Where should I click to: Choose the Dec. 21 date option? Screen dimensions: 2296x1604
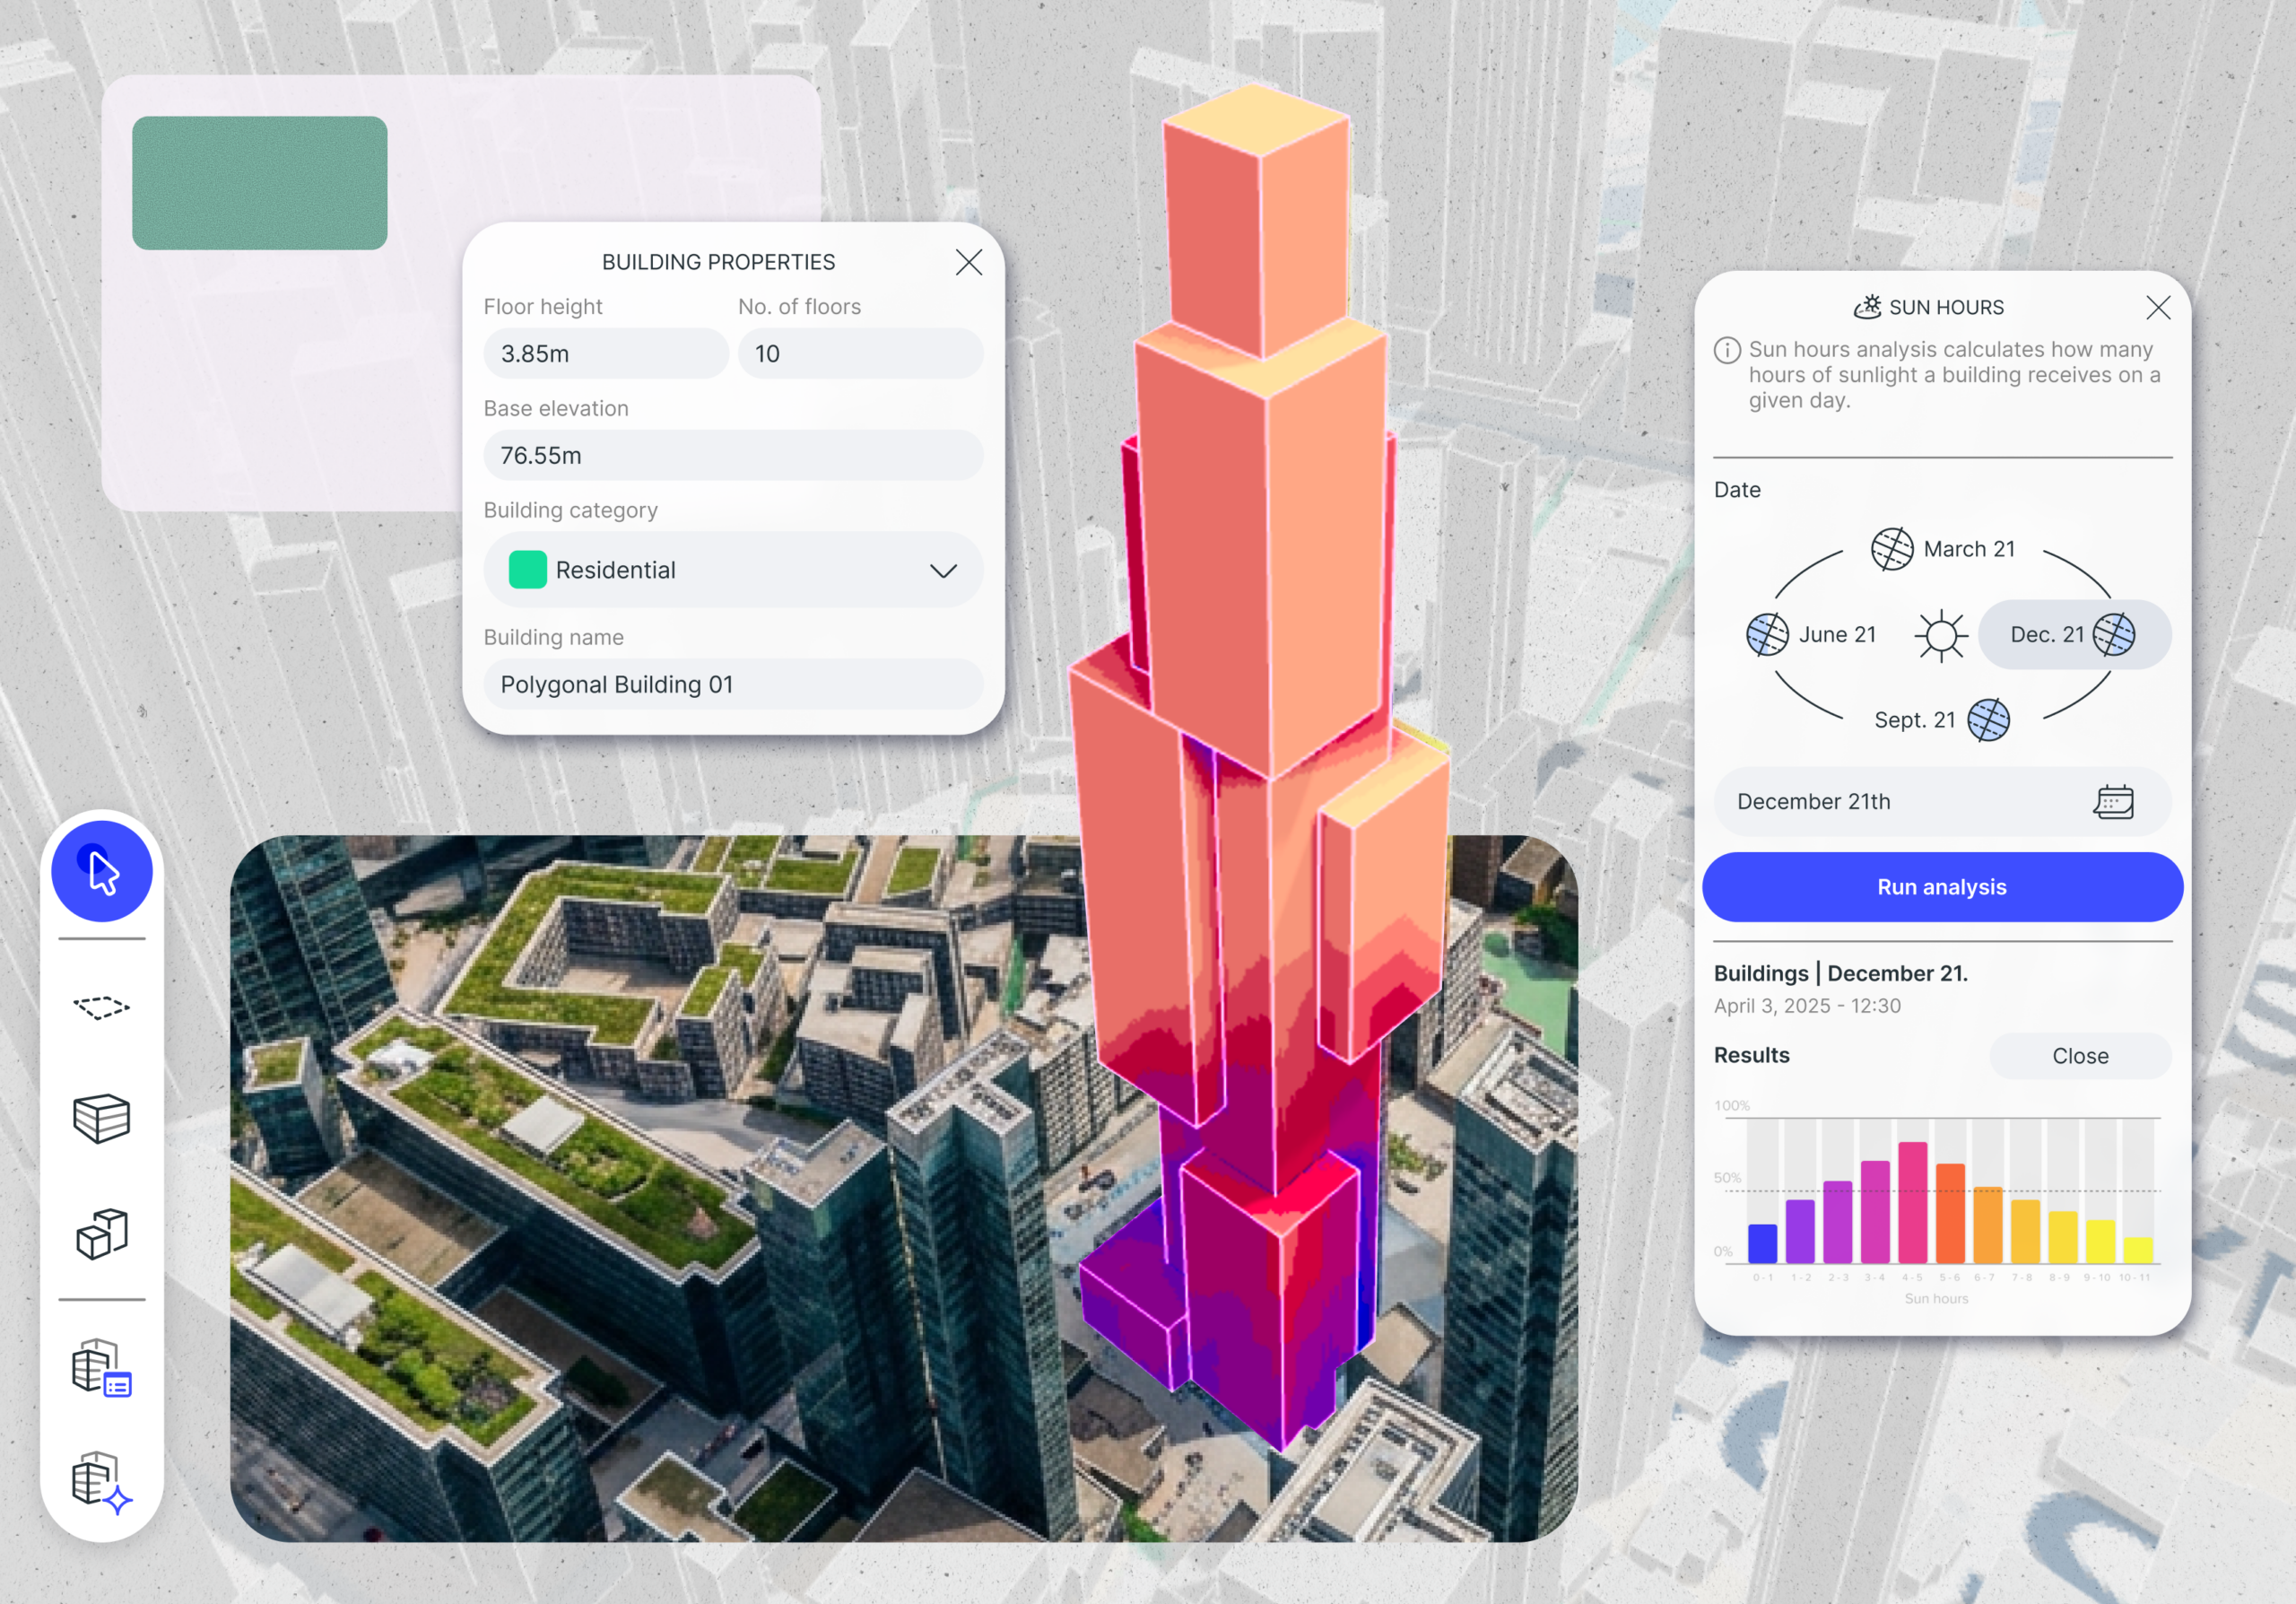[2075, 634]
